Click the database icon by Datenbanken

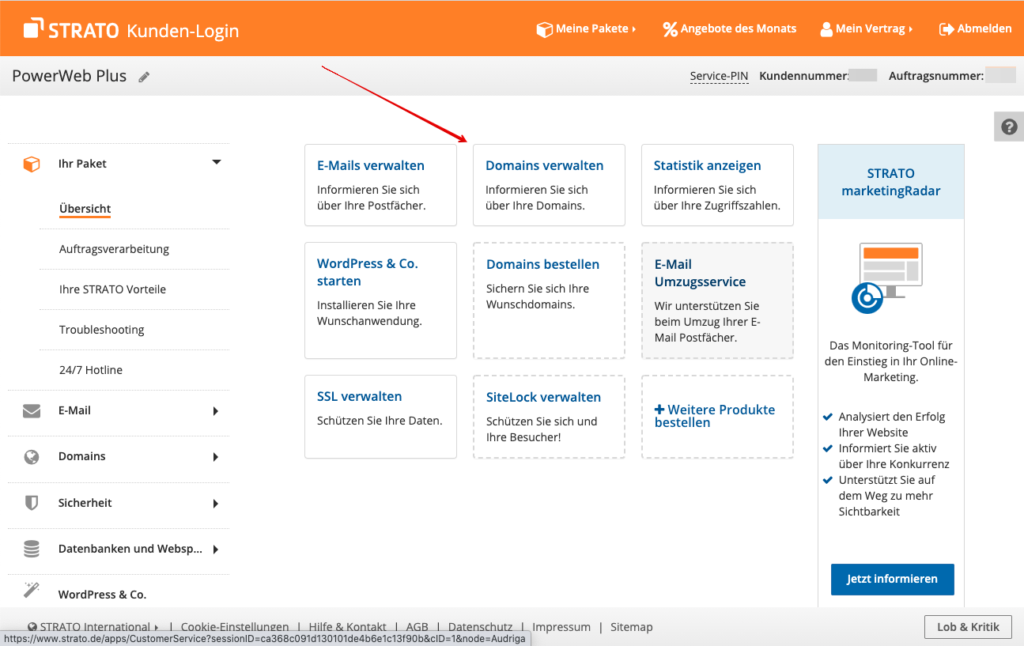click(31, 549)
